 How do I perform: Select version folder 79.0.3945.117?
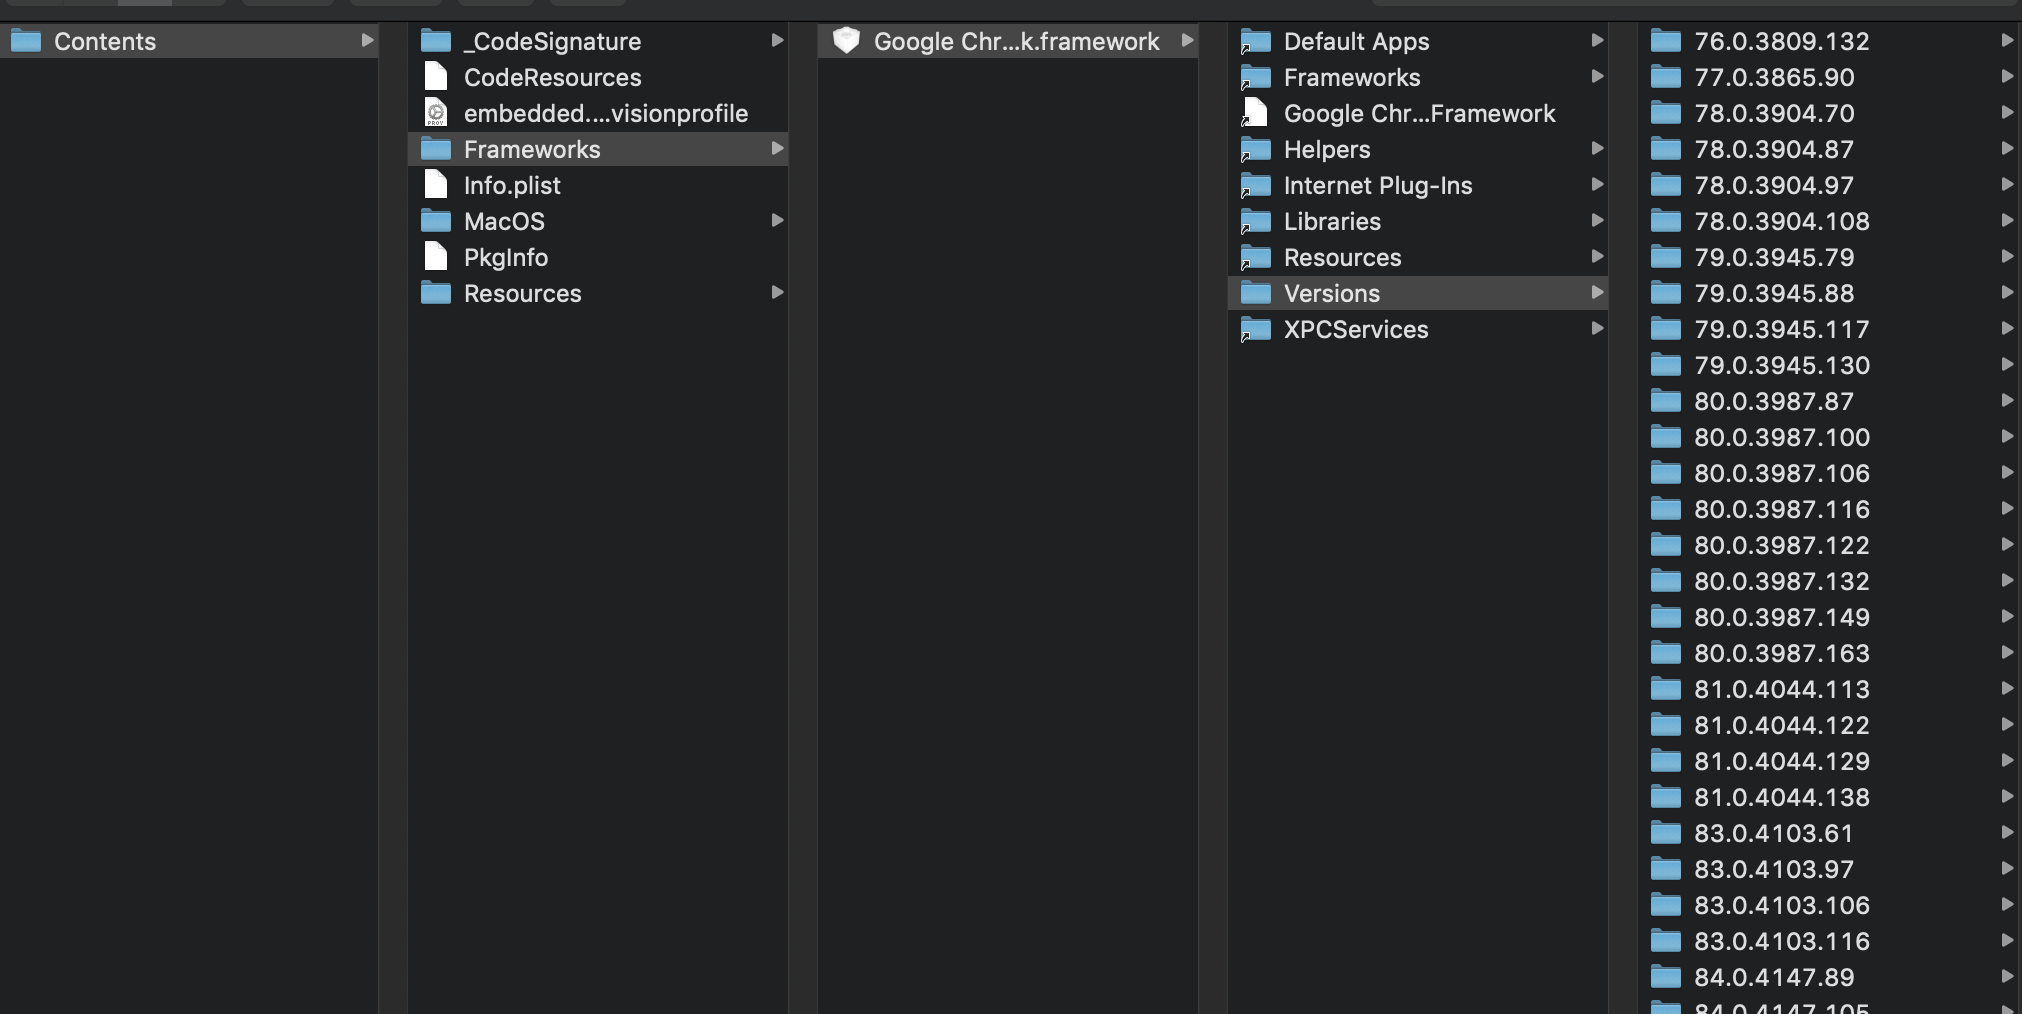(x=1830, y=329)
